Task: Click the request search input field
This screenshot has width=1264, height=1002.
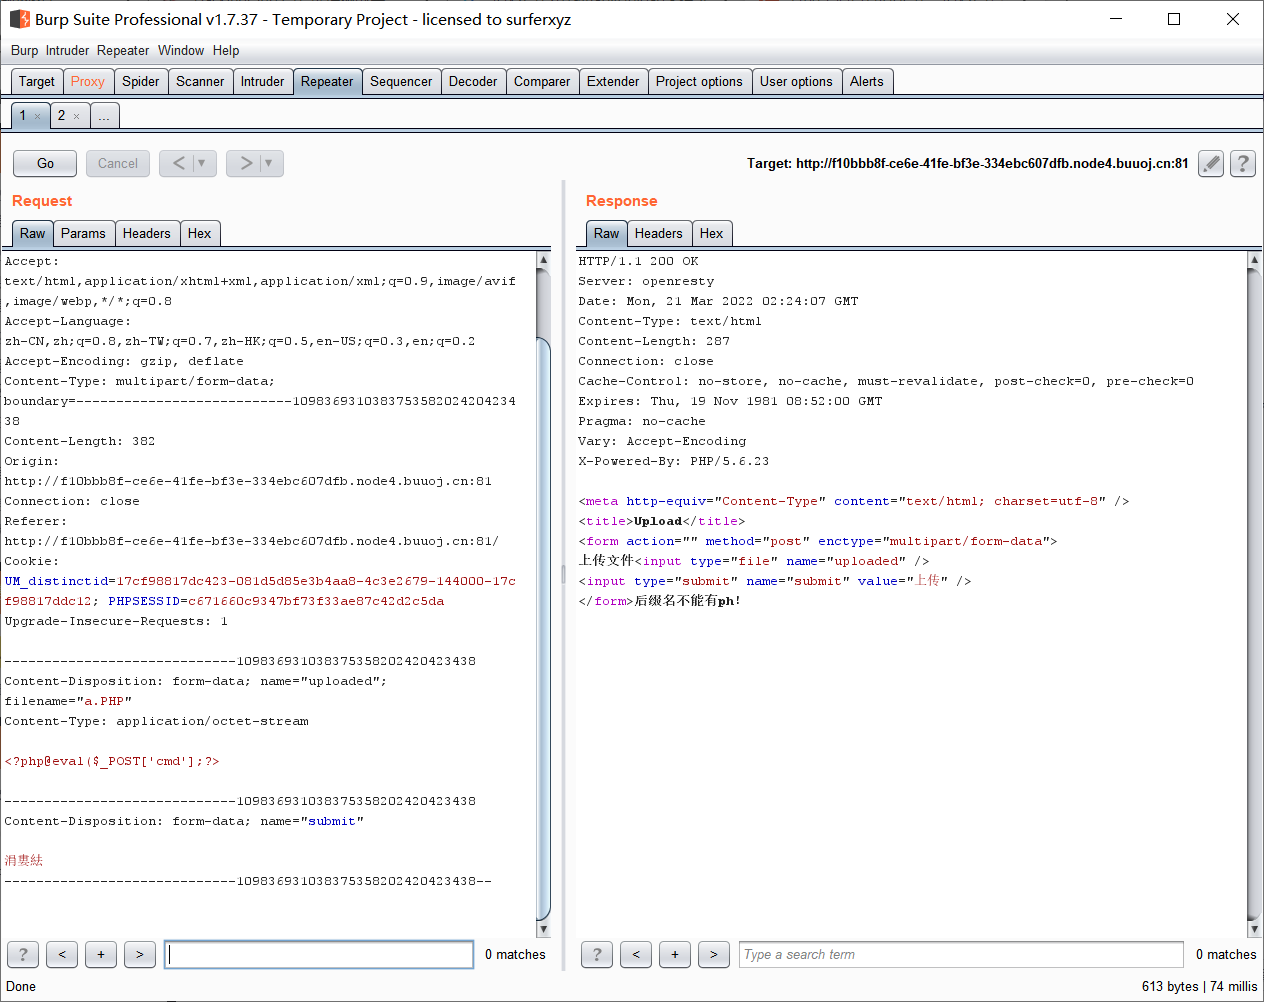Action: (x=319, y=955)
